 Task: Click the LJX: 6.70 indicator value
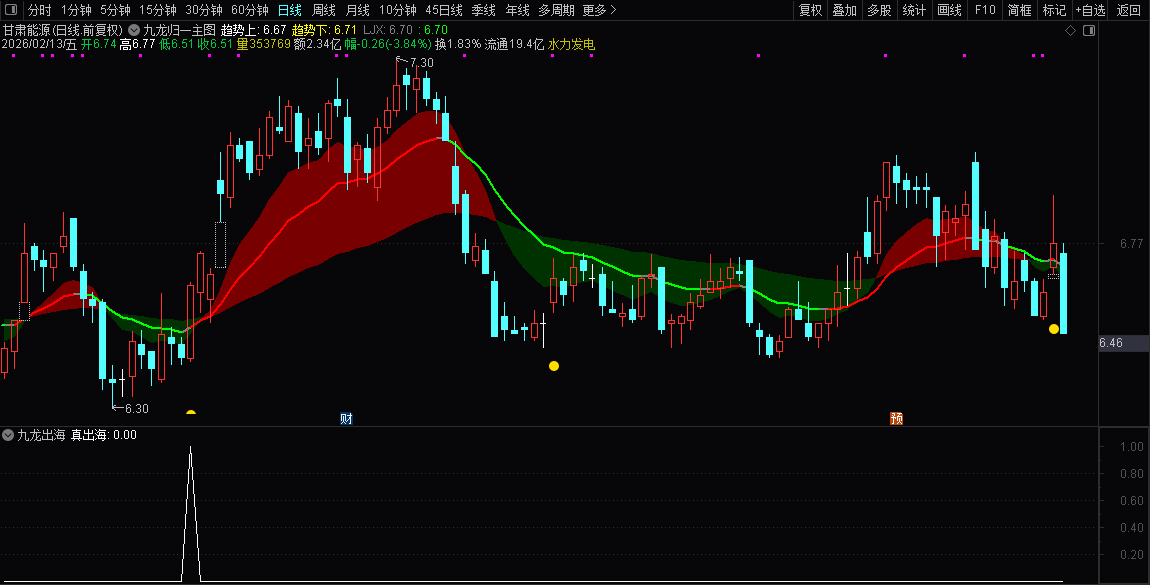388,30
